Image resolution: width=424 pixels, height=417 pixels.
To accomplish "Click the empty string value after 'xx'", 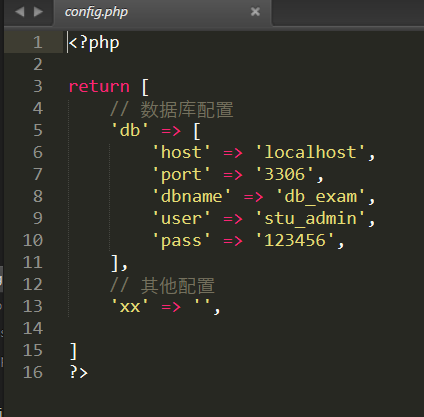I will tap(202, 303).
